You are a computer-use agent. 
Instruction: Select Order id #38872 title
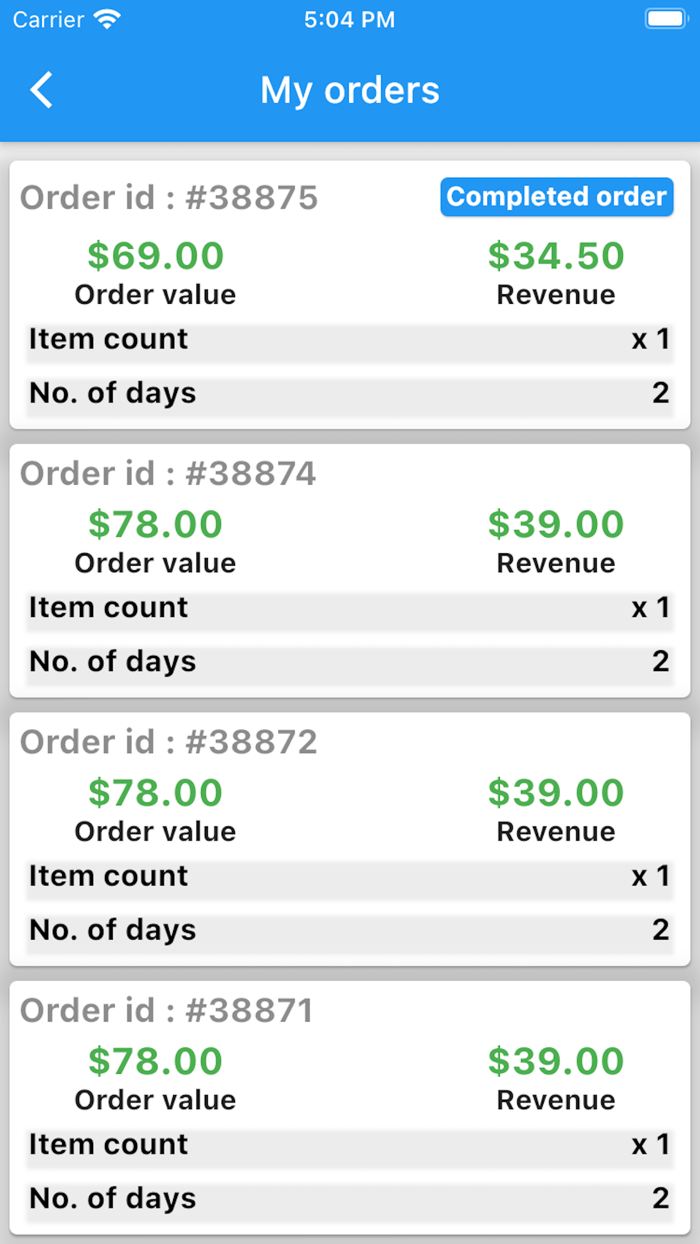point(168,742)
